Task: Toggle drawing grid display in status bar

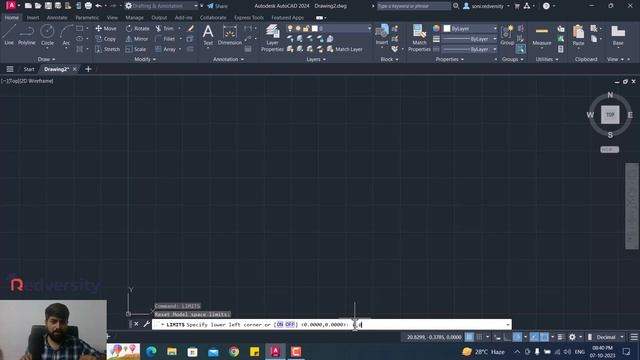Action: point(469,337)
